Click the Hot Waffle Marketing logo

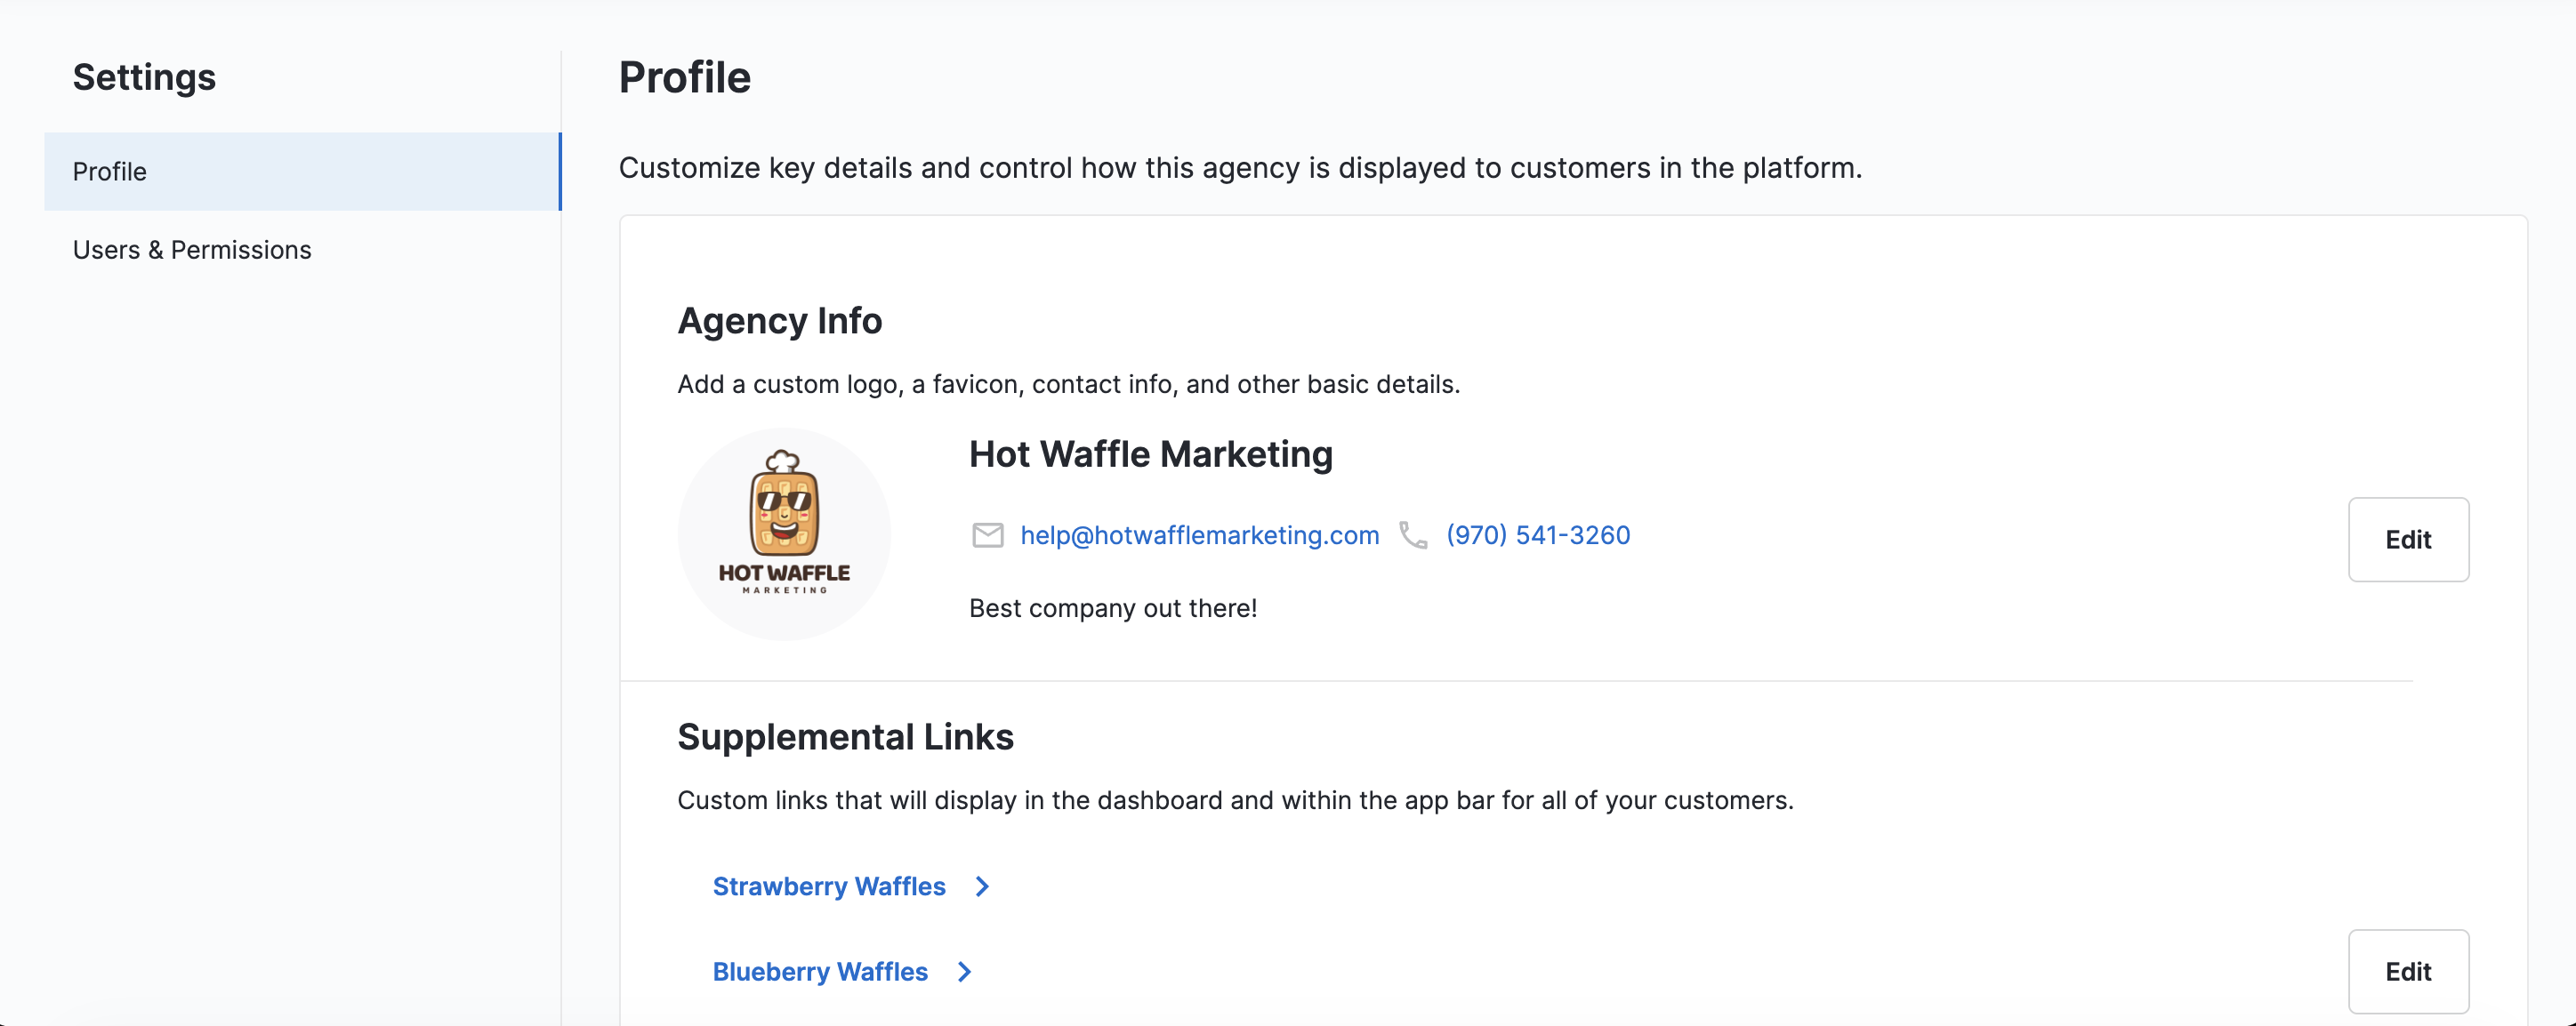click(784, 534)
